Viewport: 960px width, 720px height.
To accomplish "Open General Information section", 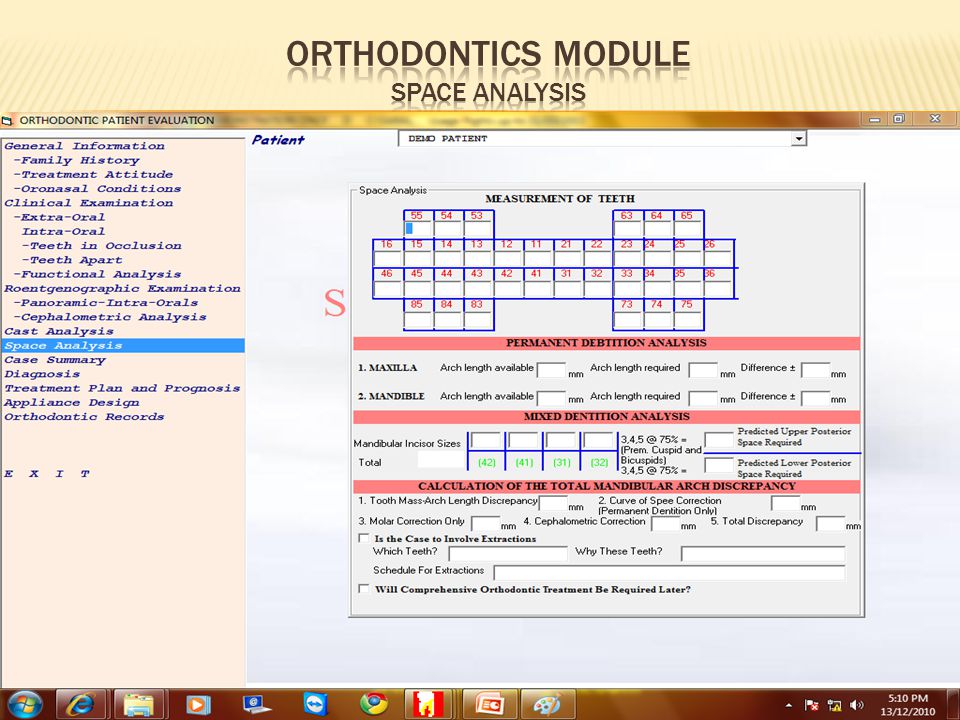I will pyautogui.click(x=84, y=146).
